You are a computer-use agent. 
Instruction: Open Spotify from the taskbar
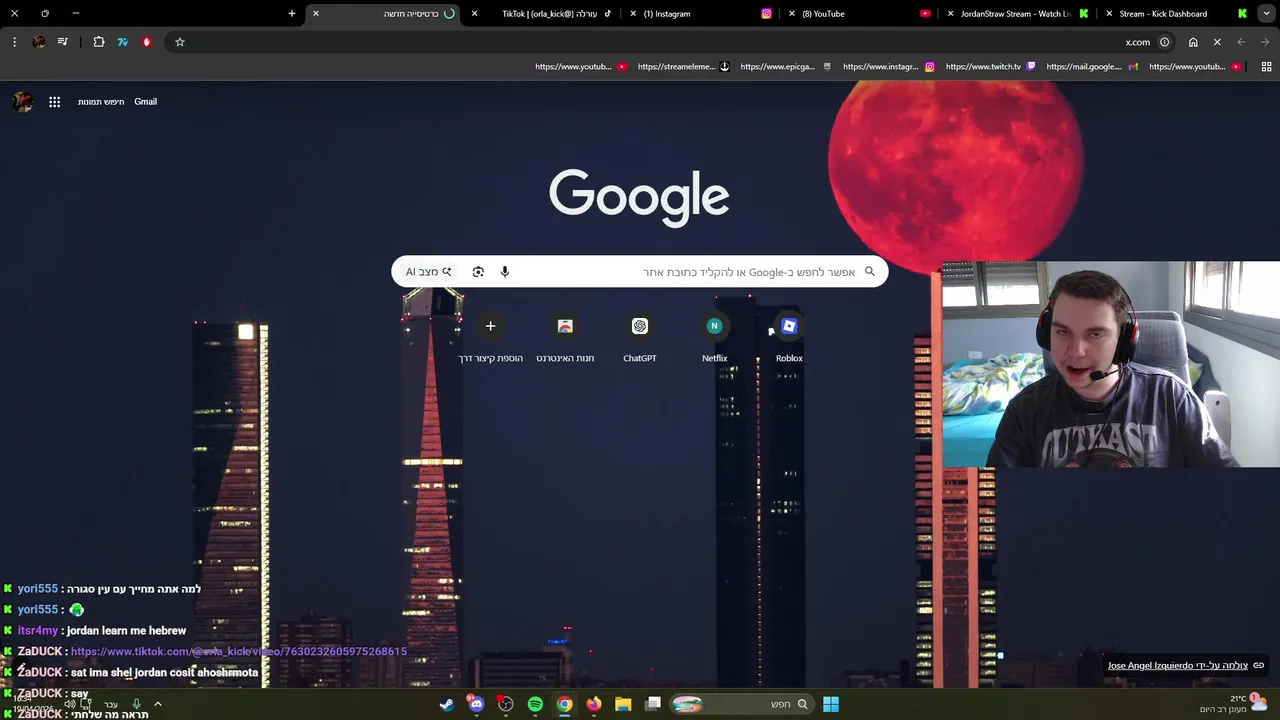click(x=535, y=704)
